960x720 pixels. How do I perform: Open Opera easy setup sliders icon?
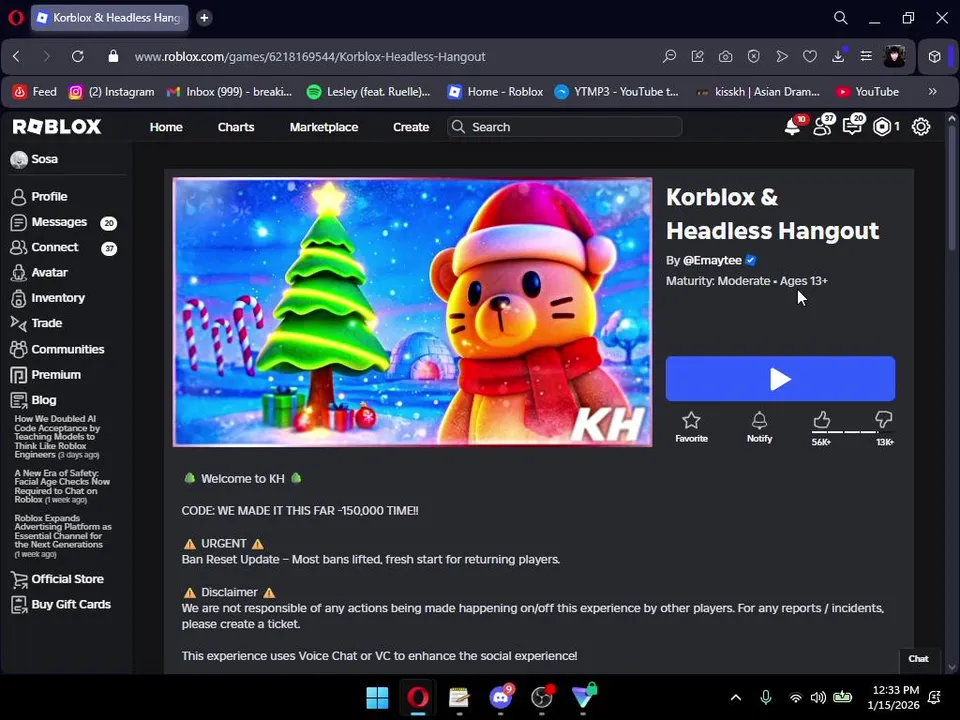866,56
